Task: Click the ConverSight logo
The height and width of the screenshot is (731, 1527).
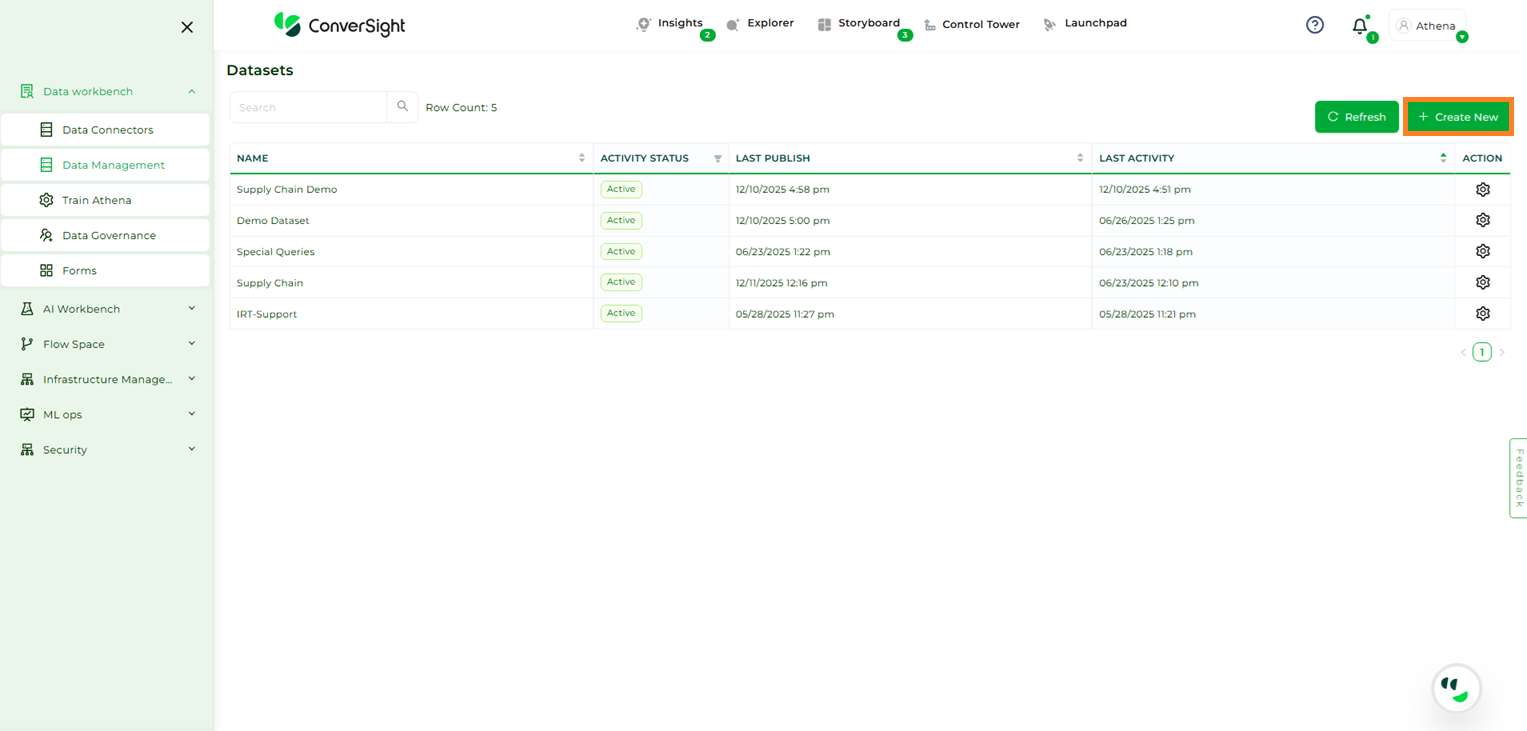Action: click(x=340, y=25)
